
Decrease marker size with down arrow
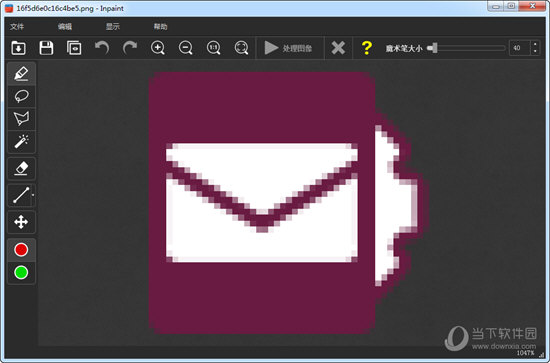[535, 52]
